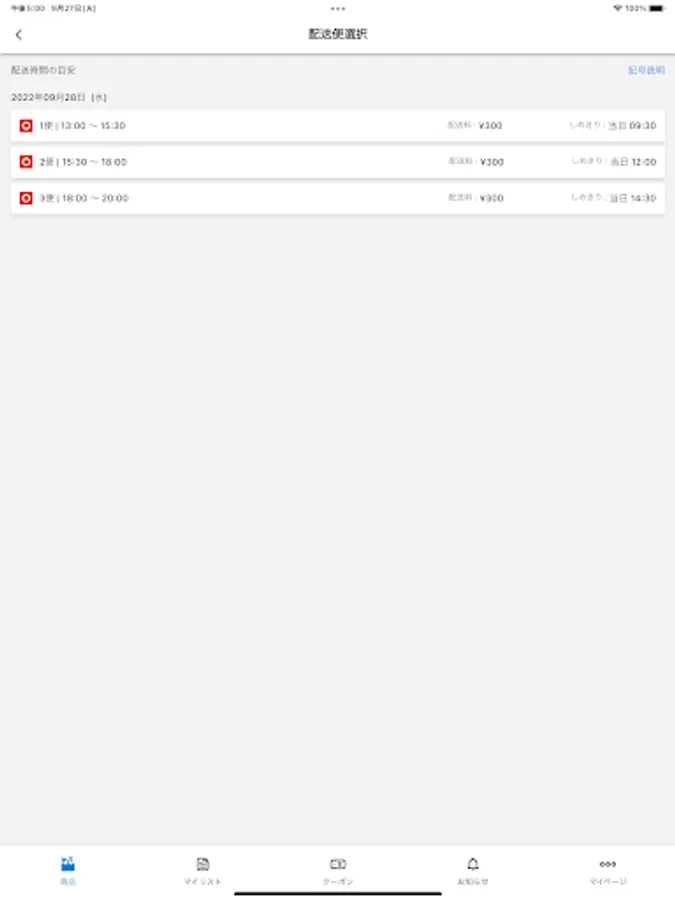The image size is (675, 900).
Task: Tap the three-dot multitasking indicator at top
Action: pyautogui.click(x=338, y=9)
